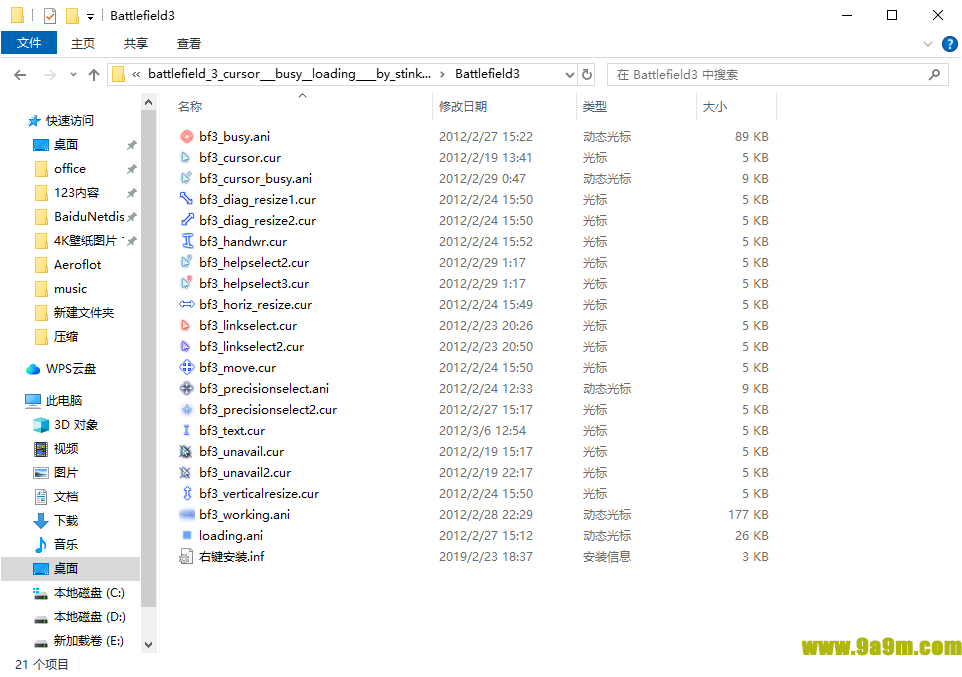Click the search magnifier icon

click(934, 74)
